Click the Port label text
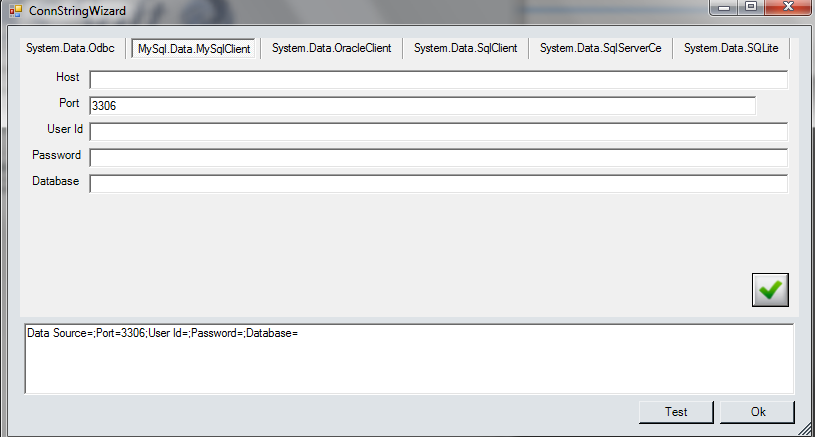The width and height of the screenshot is (815, 437). tap(69, 103)
